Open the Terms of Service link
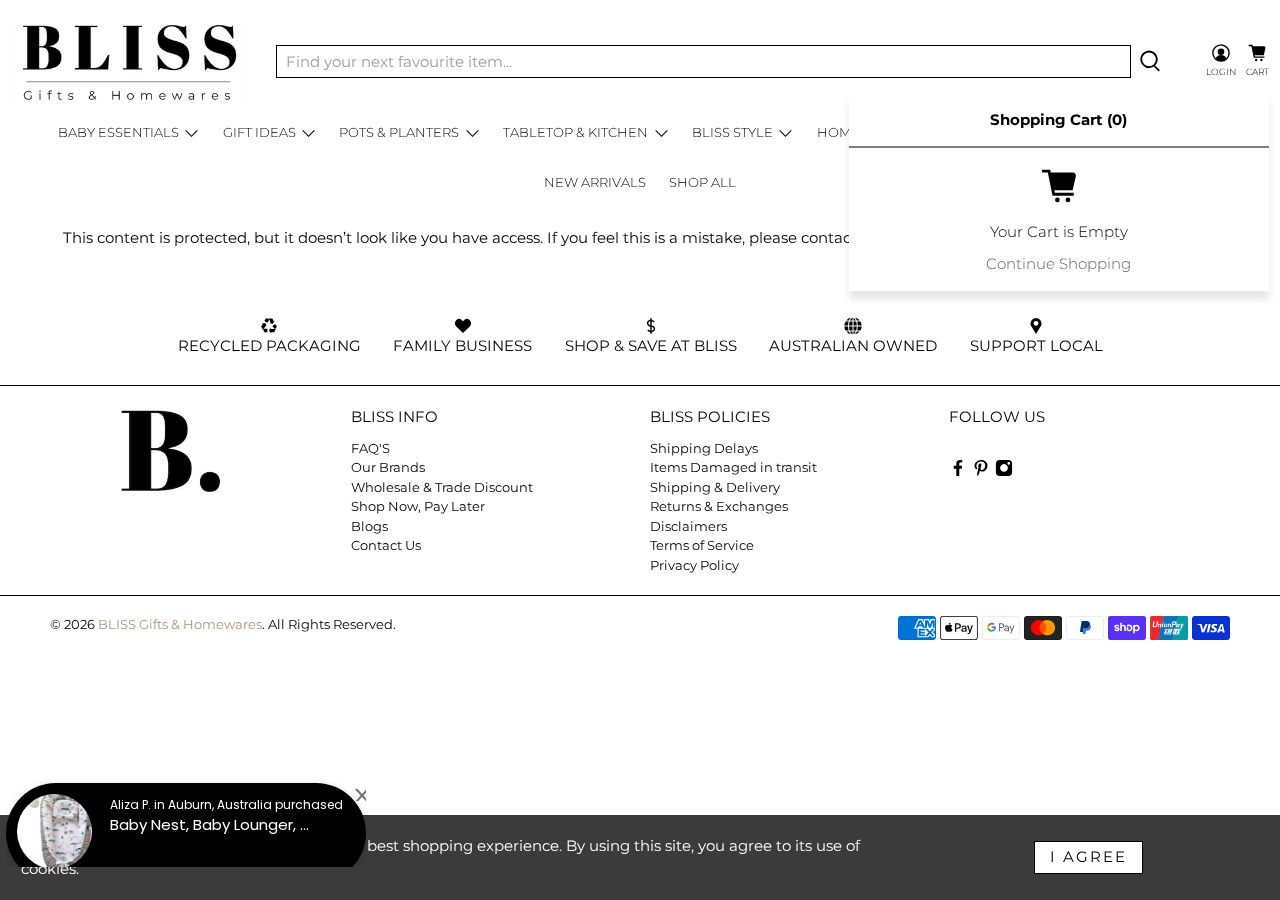Screen dimensions: 1280x900 [702, 545]
